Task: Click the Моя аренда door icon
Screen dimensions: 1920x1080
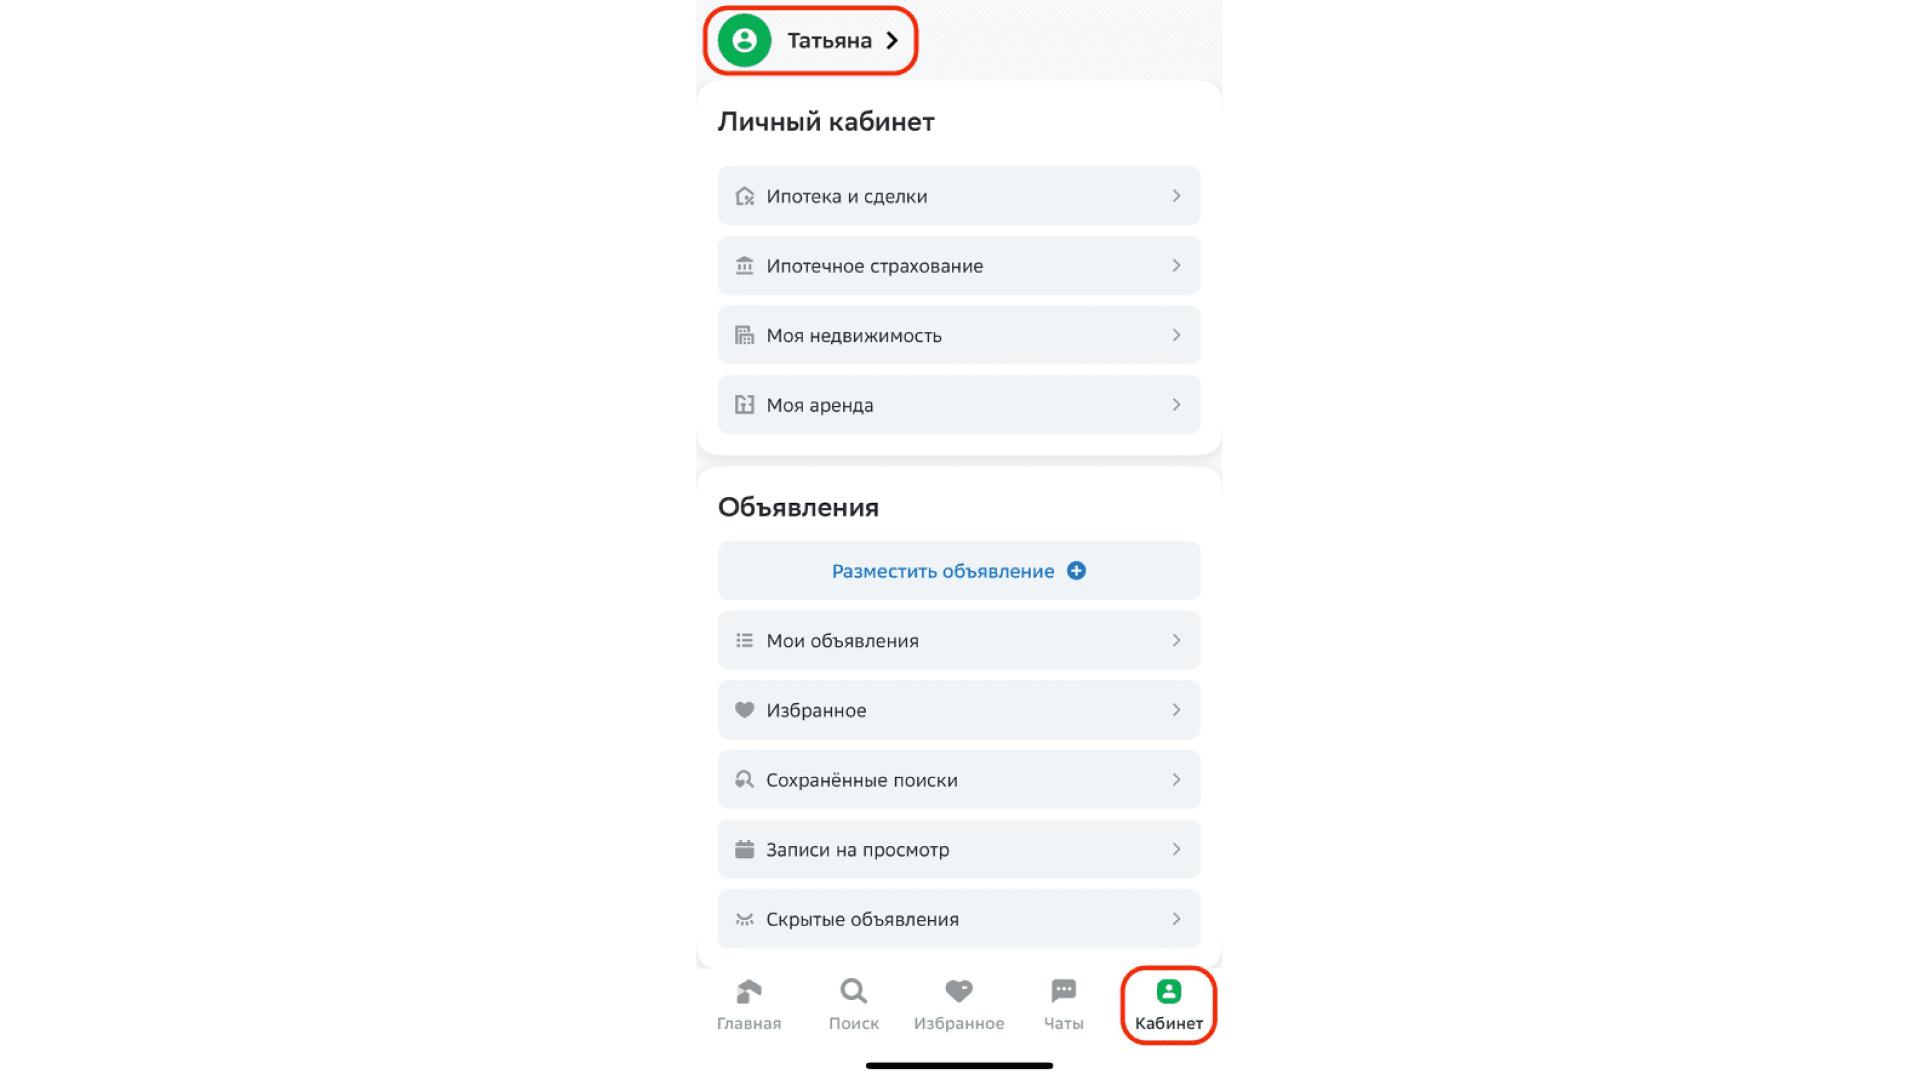Action: click(745, 405)
